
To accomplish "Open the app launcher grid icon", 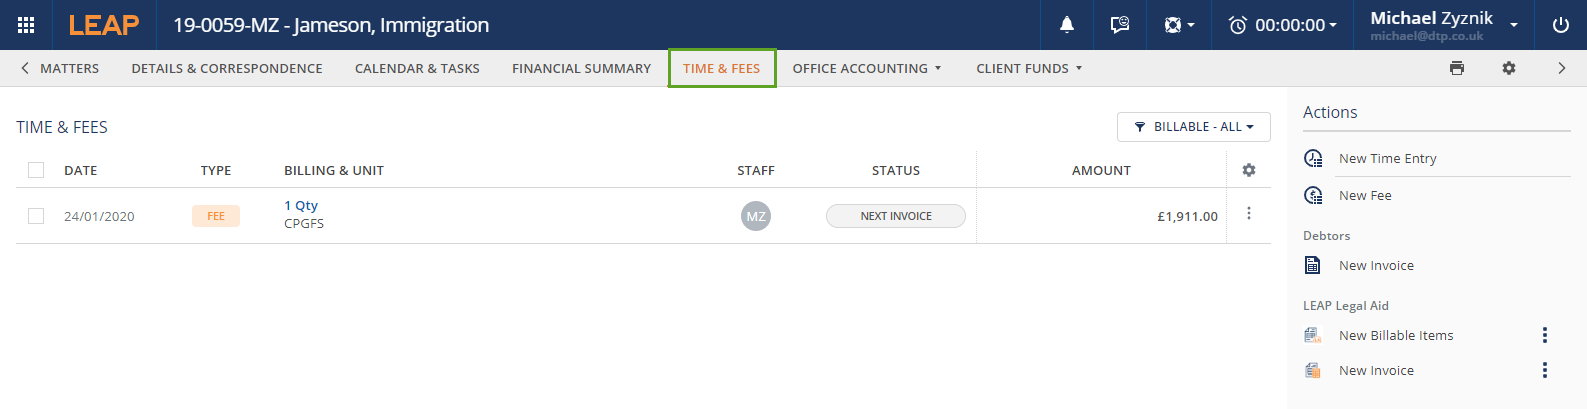I will 26,25.
